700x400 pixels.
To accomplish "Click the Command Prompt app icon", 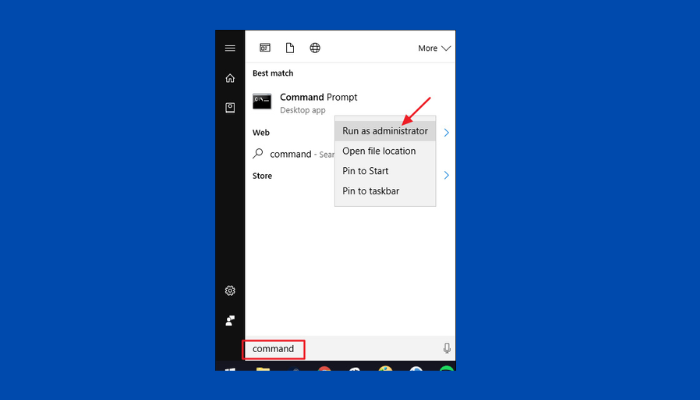I will click(x=262, y=101).
